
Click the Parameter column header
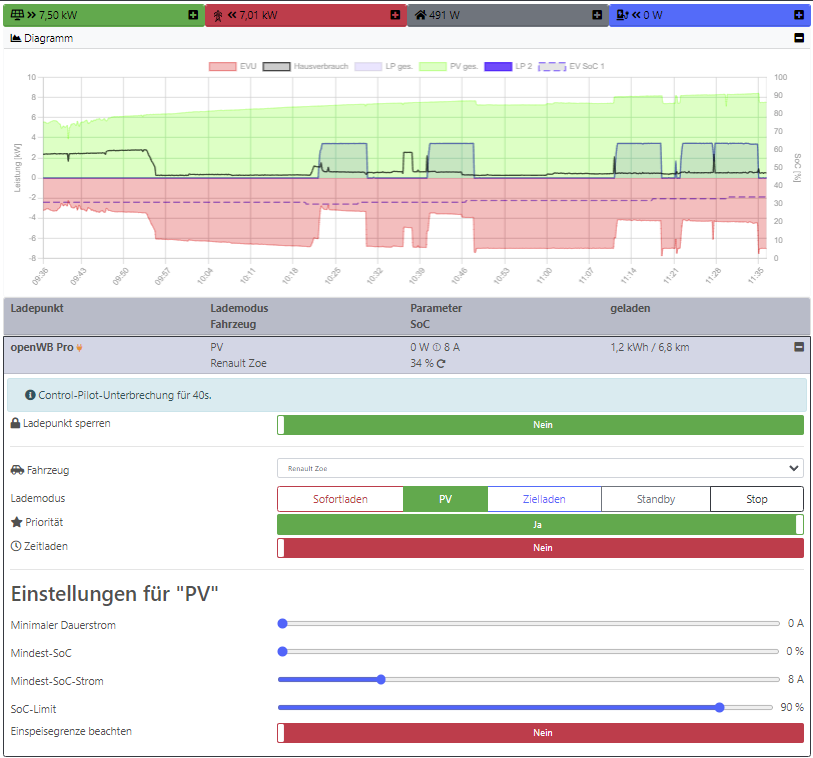click(436, 308)
